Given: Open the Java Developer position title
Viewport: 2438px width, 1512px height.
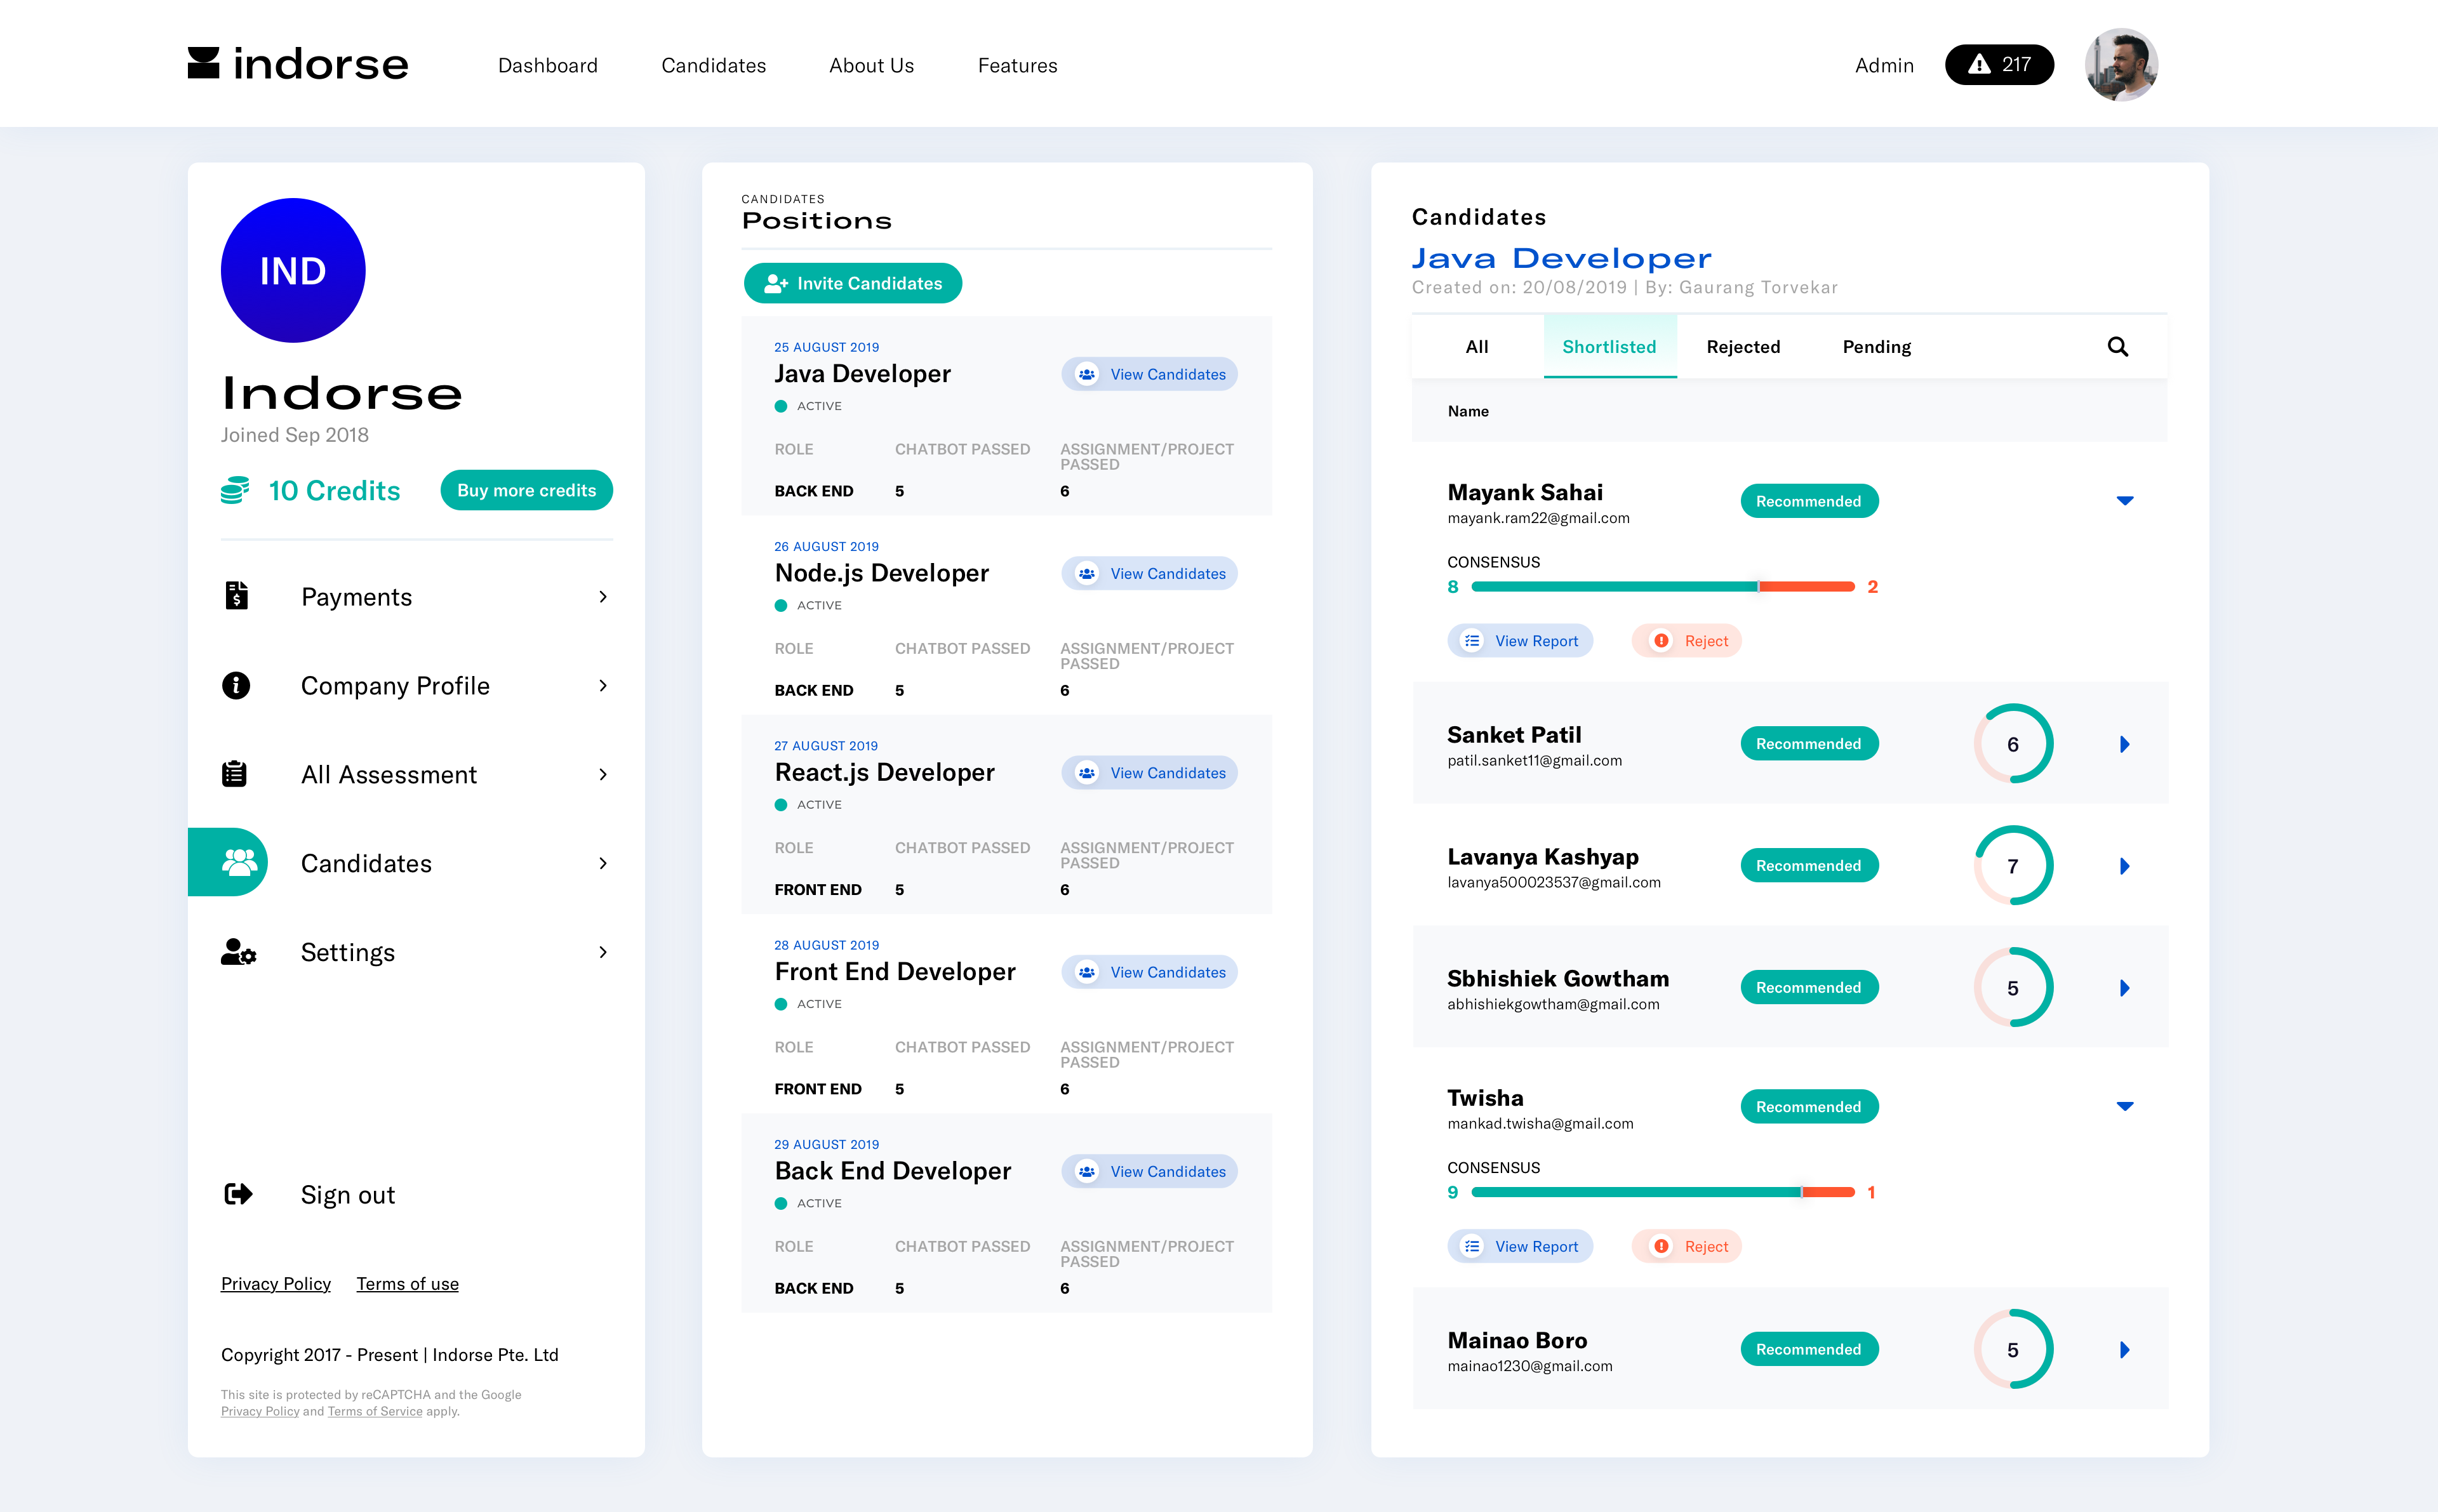Looking at the screenshot, I should [x=862, y=374].
